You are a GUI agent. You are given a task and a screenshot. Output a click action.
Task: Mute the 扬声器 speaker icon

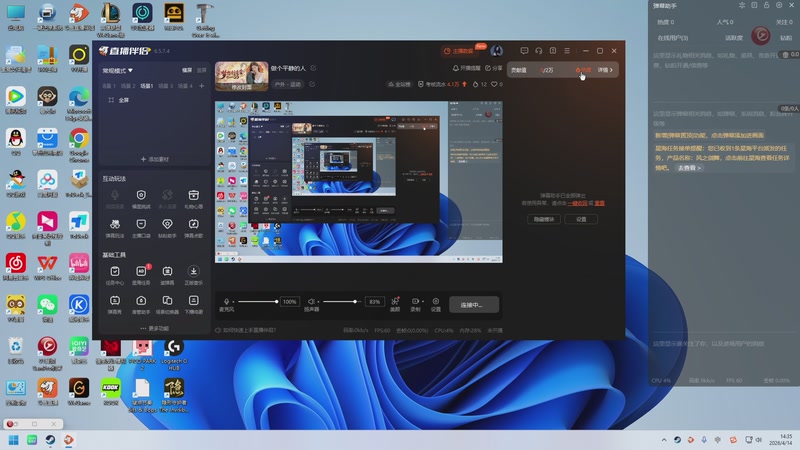[x=311, y=302]
